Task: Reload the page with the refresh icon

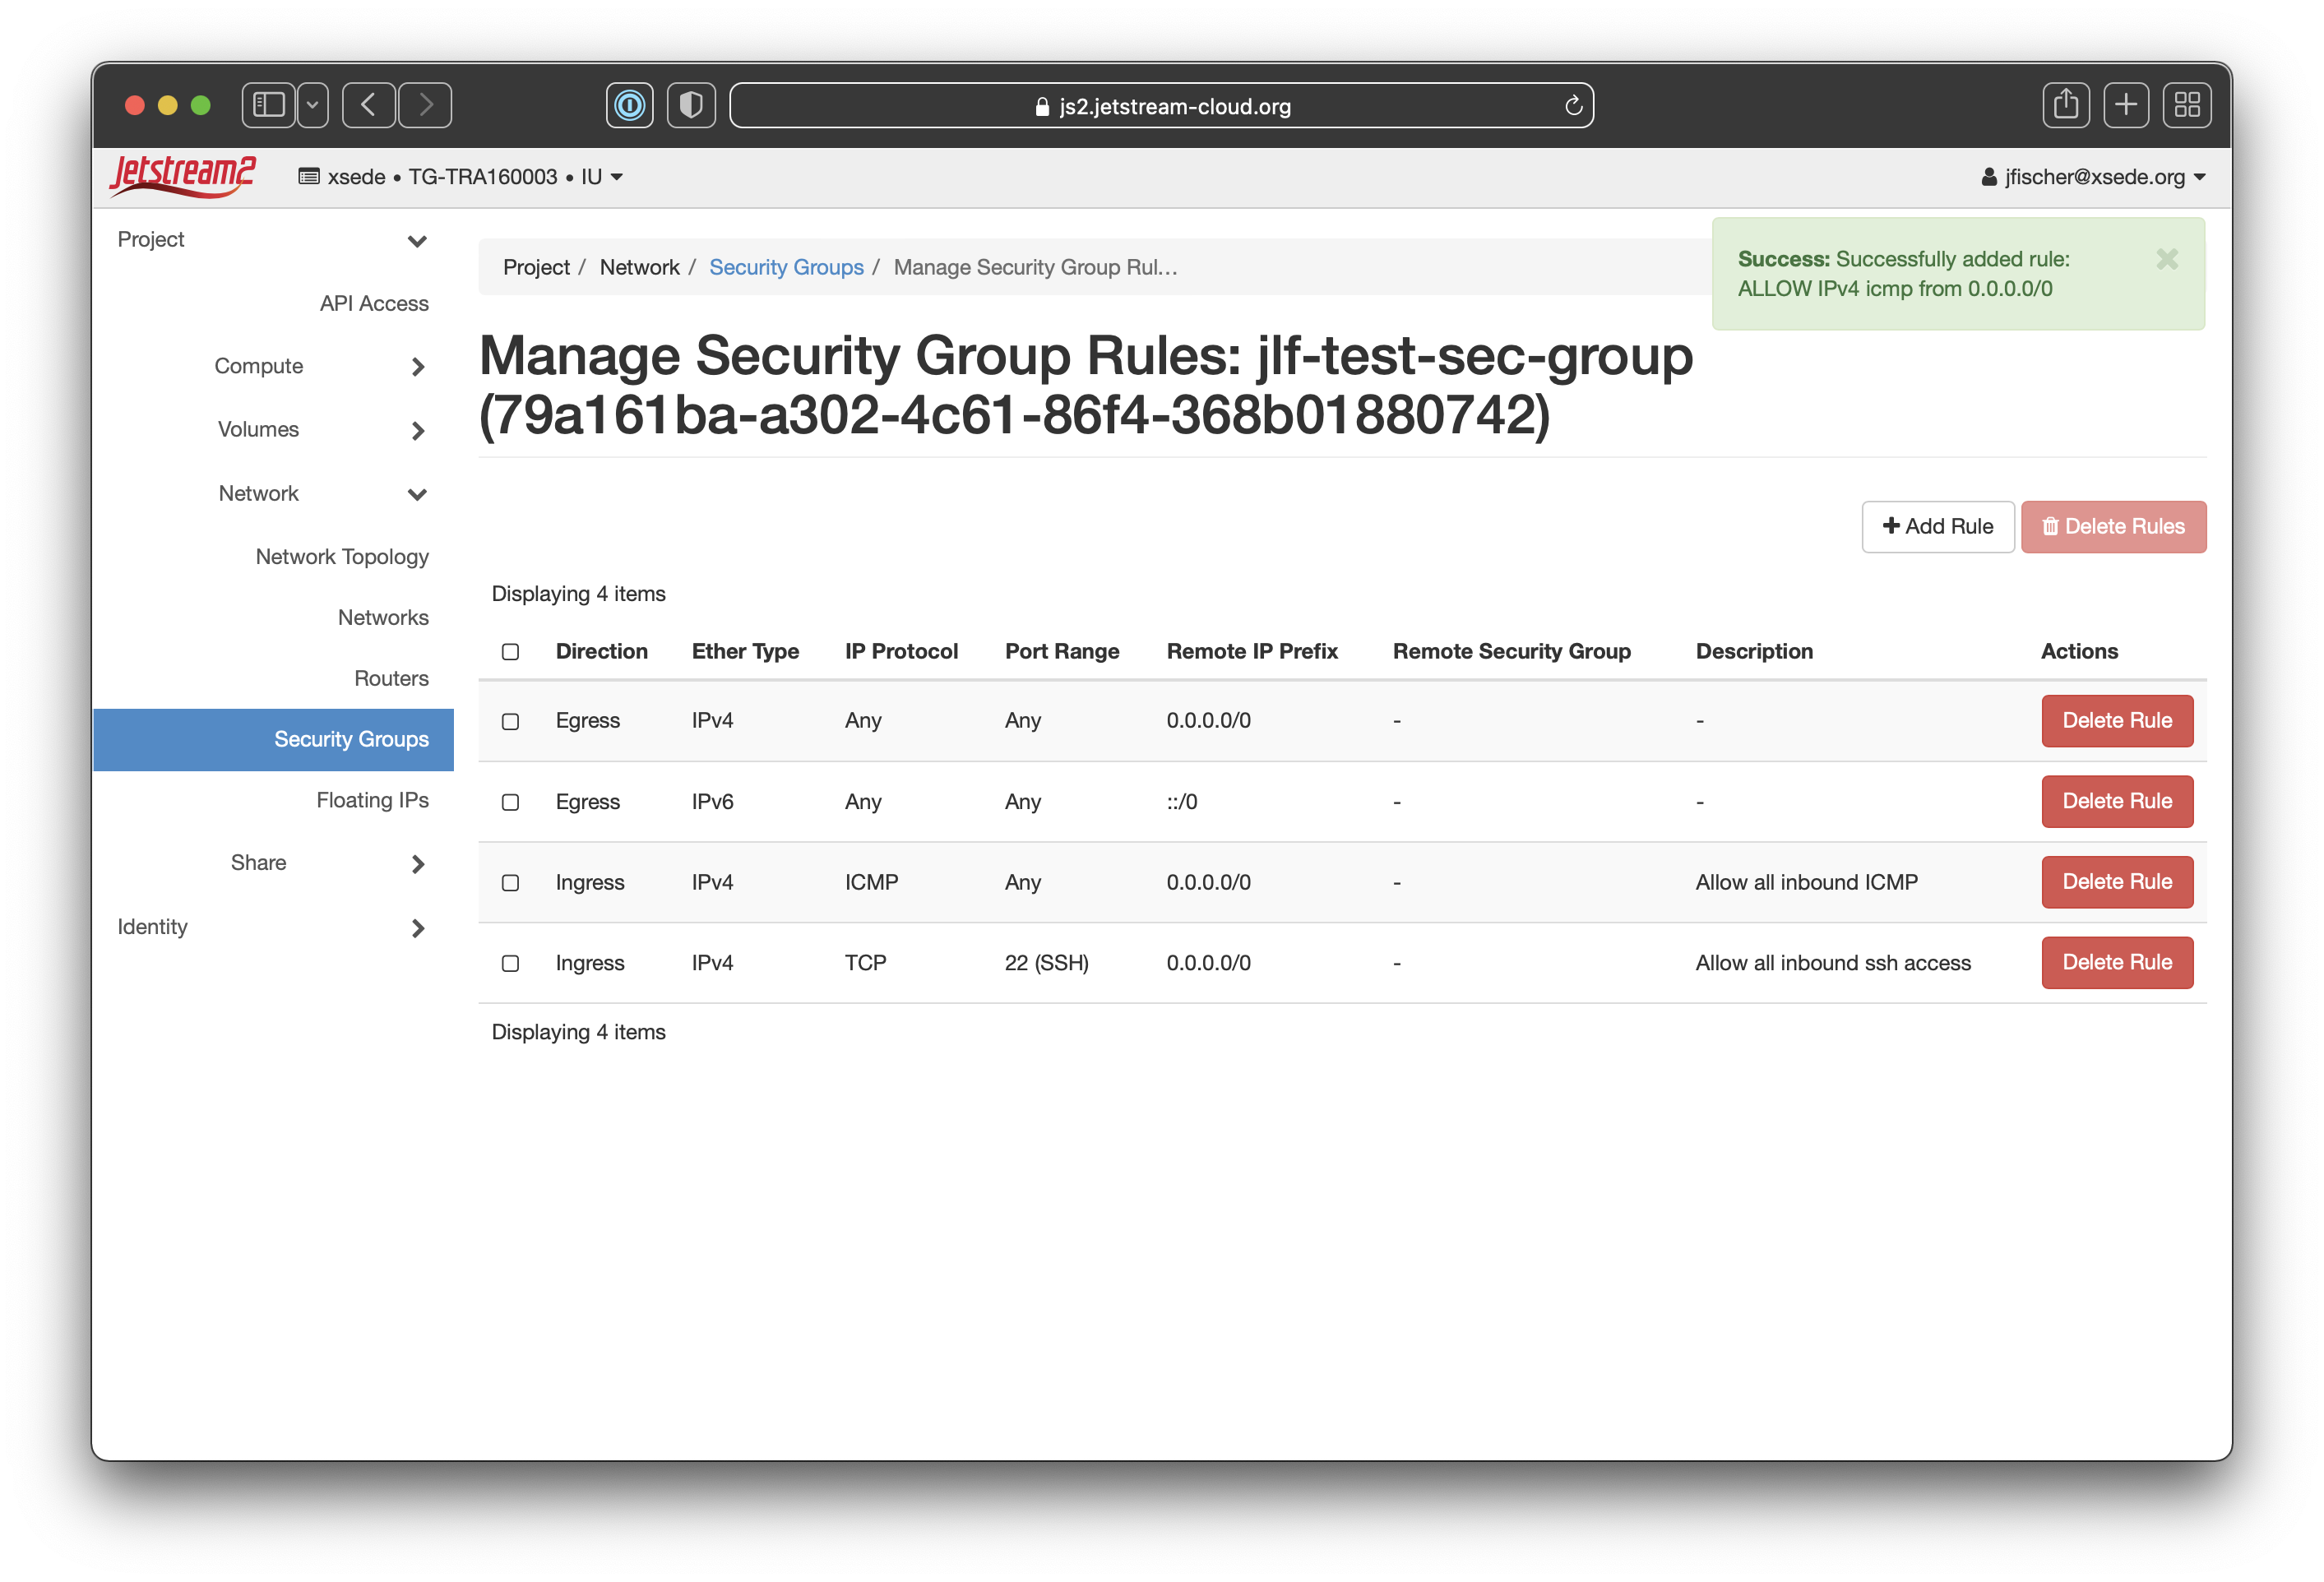Action: click(x=1573, y=106)
